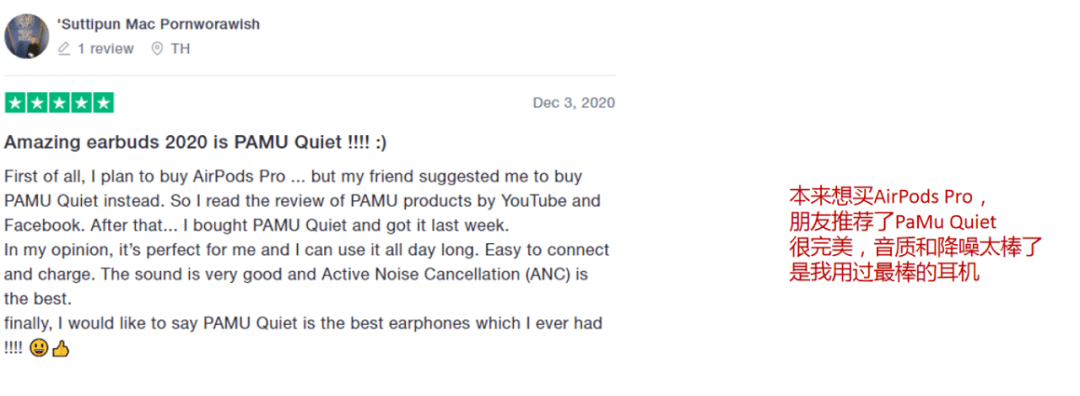The image size is (1080, 396).
Task: Open Suttipun Mac Pornworawish's profile name
Action: pos(158,24)
